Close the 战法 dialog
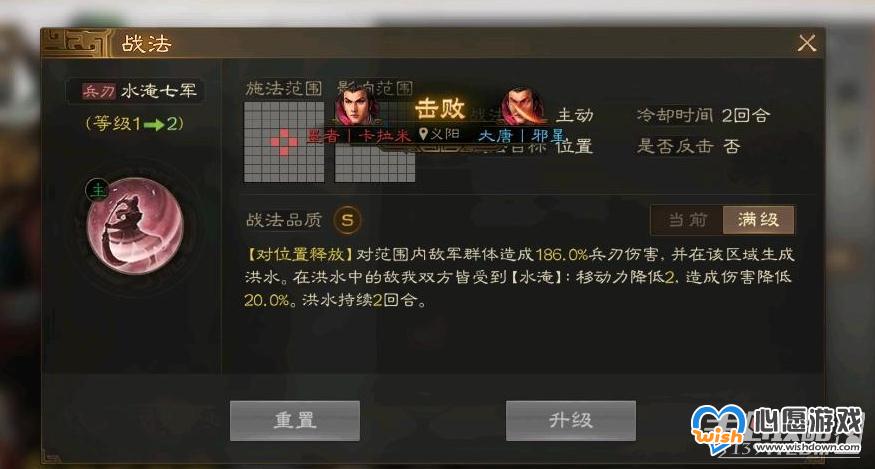875x469 pixels. coord(807,43)
